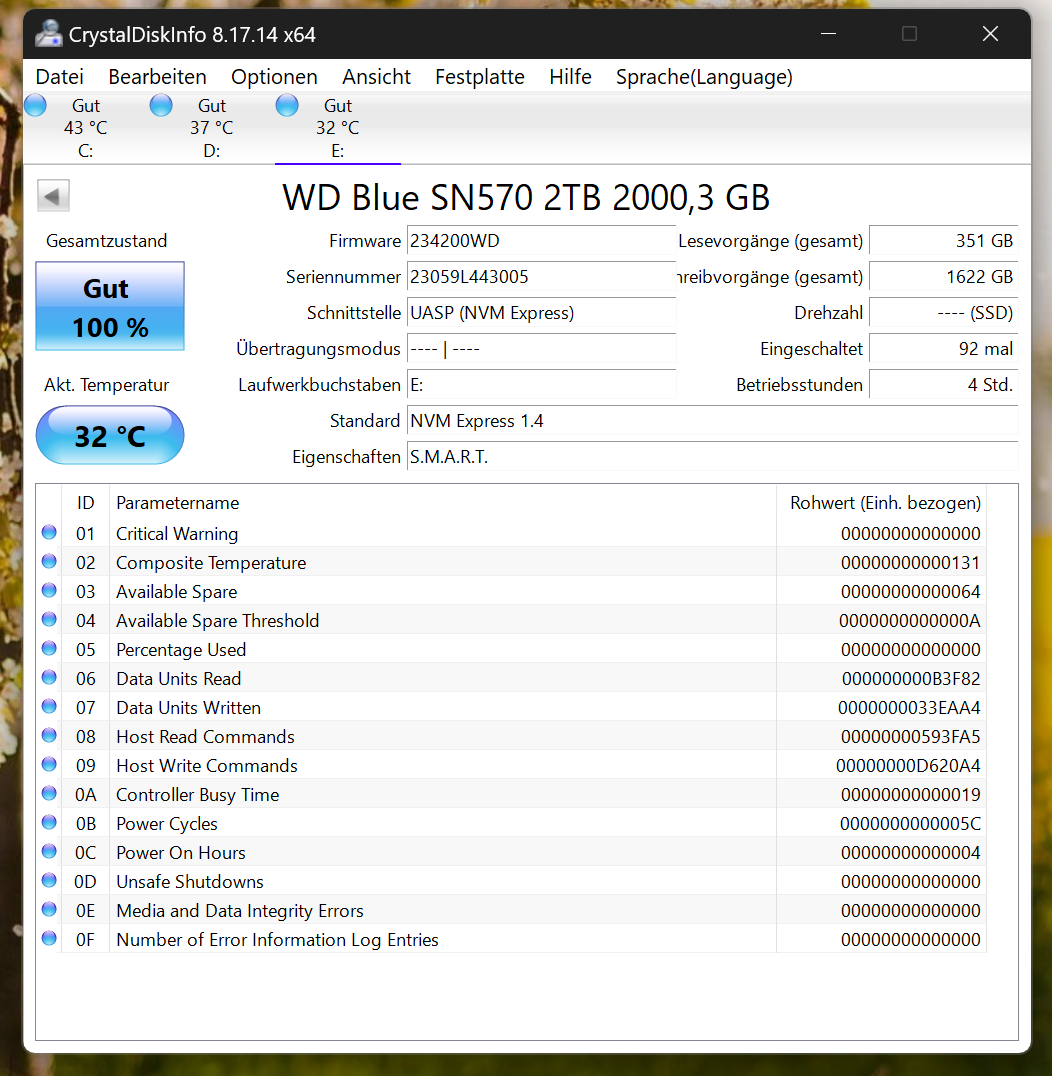Close the CrystalDiskInfo window

pyautogui.click(x=990, y=34)
